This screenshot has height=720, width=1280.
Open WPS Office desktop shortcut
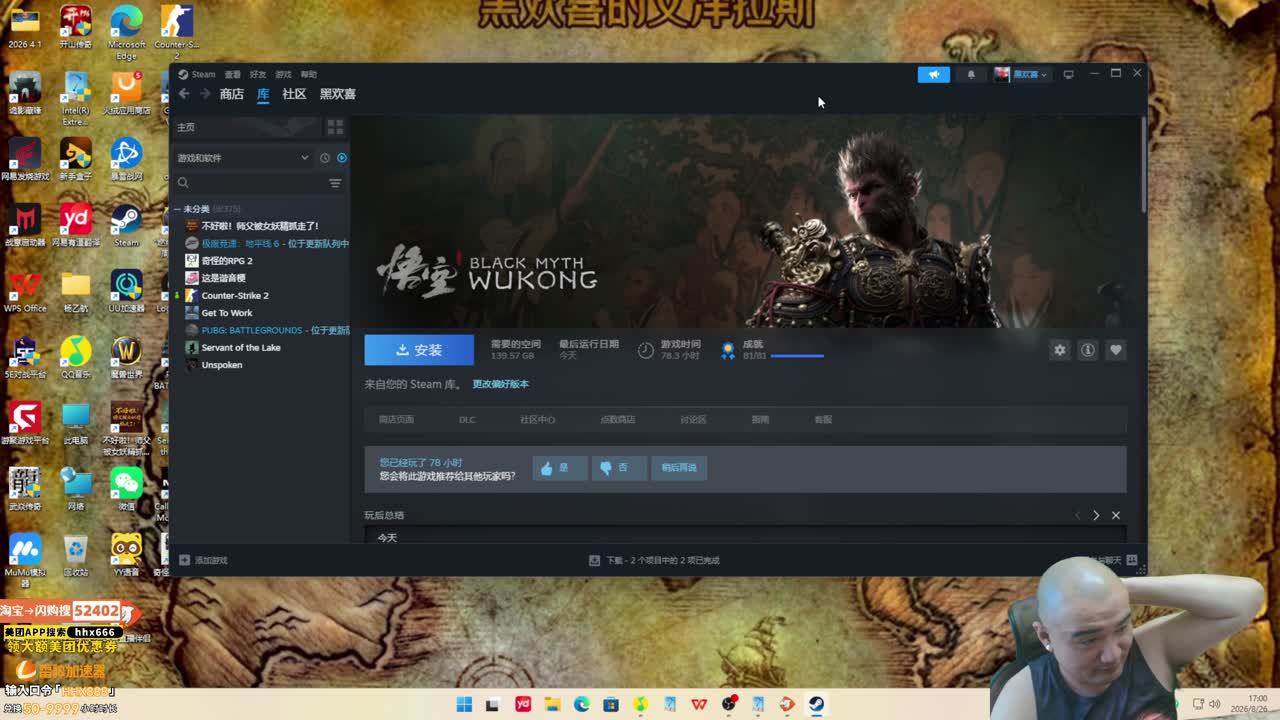pyautogui.click(x=25, y=291)
